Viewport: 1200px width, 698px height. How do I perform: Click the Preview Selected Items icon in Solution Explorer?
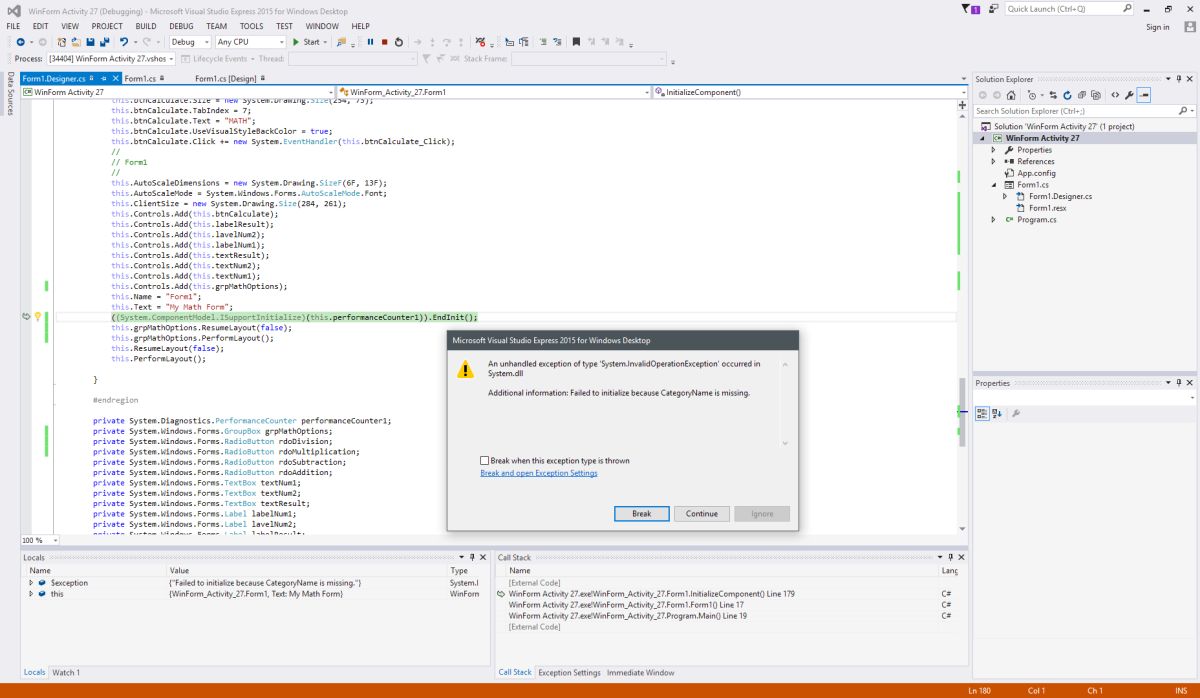pos(1144,95)
